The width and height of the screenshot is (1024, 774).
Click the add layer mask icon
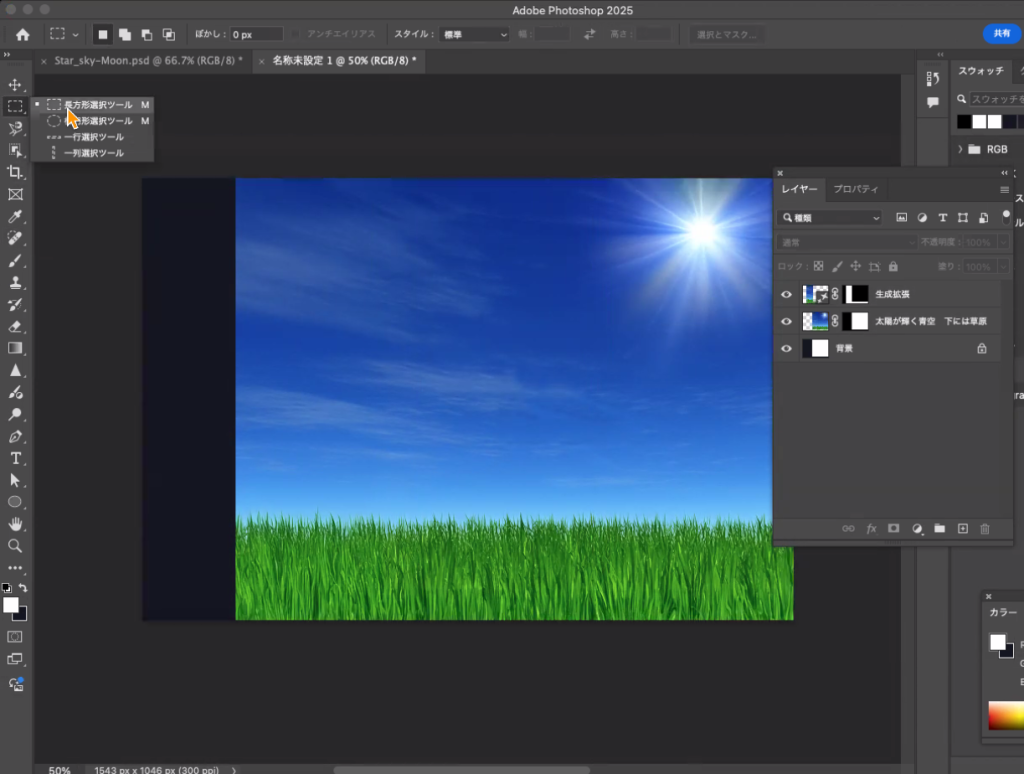click(x=894, y=528)
